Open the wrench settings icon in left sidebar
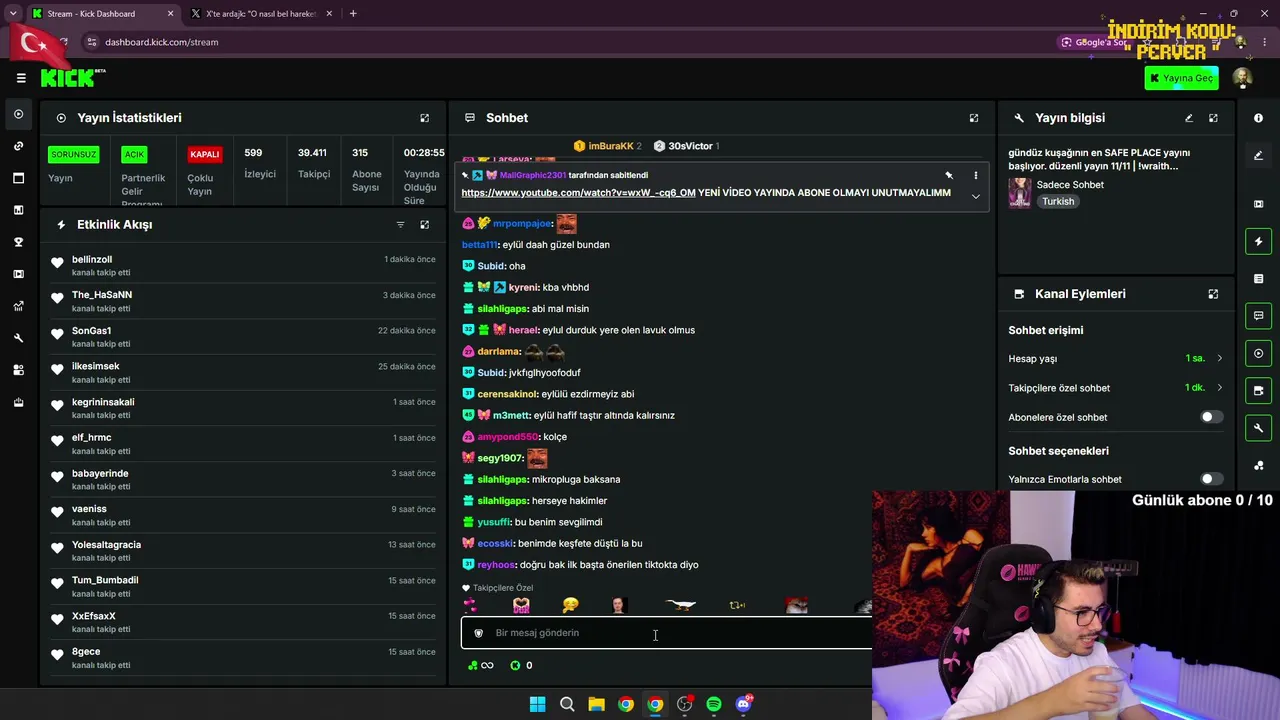 tap(18, 338)
